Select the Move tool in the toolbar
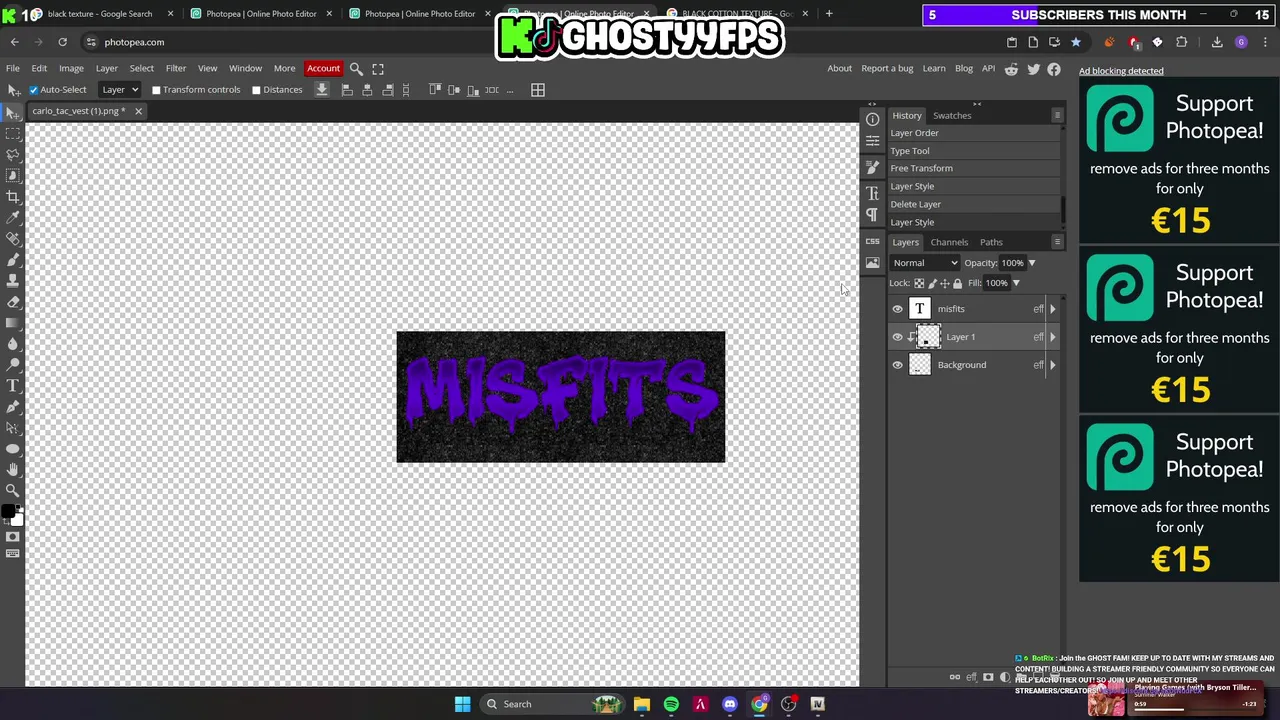 (13, 112)
